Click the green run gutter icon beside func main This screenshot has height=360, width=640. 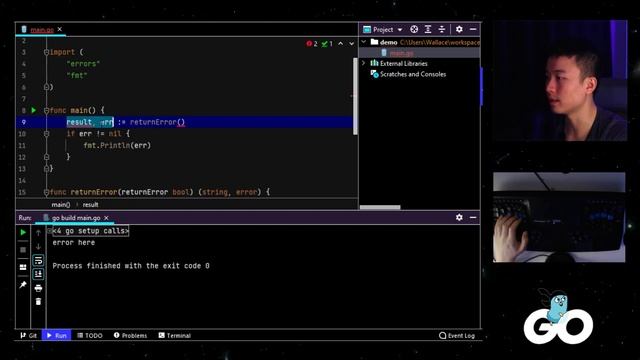(x=34, y=110)
